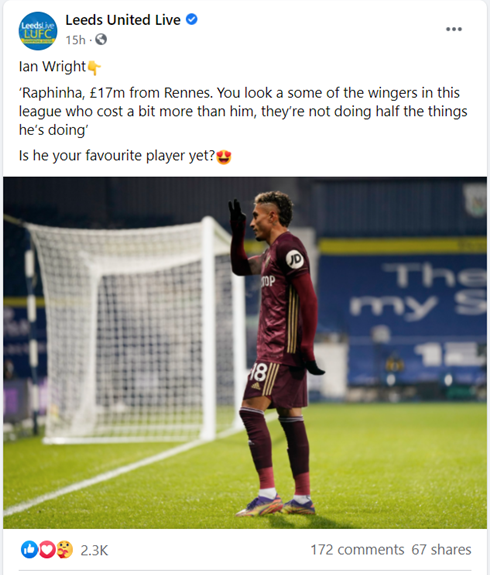Click the 15h post timestamp

[x=75, y=40]
